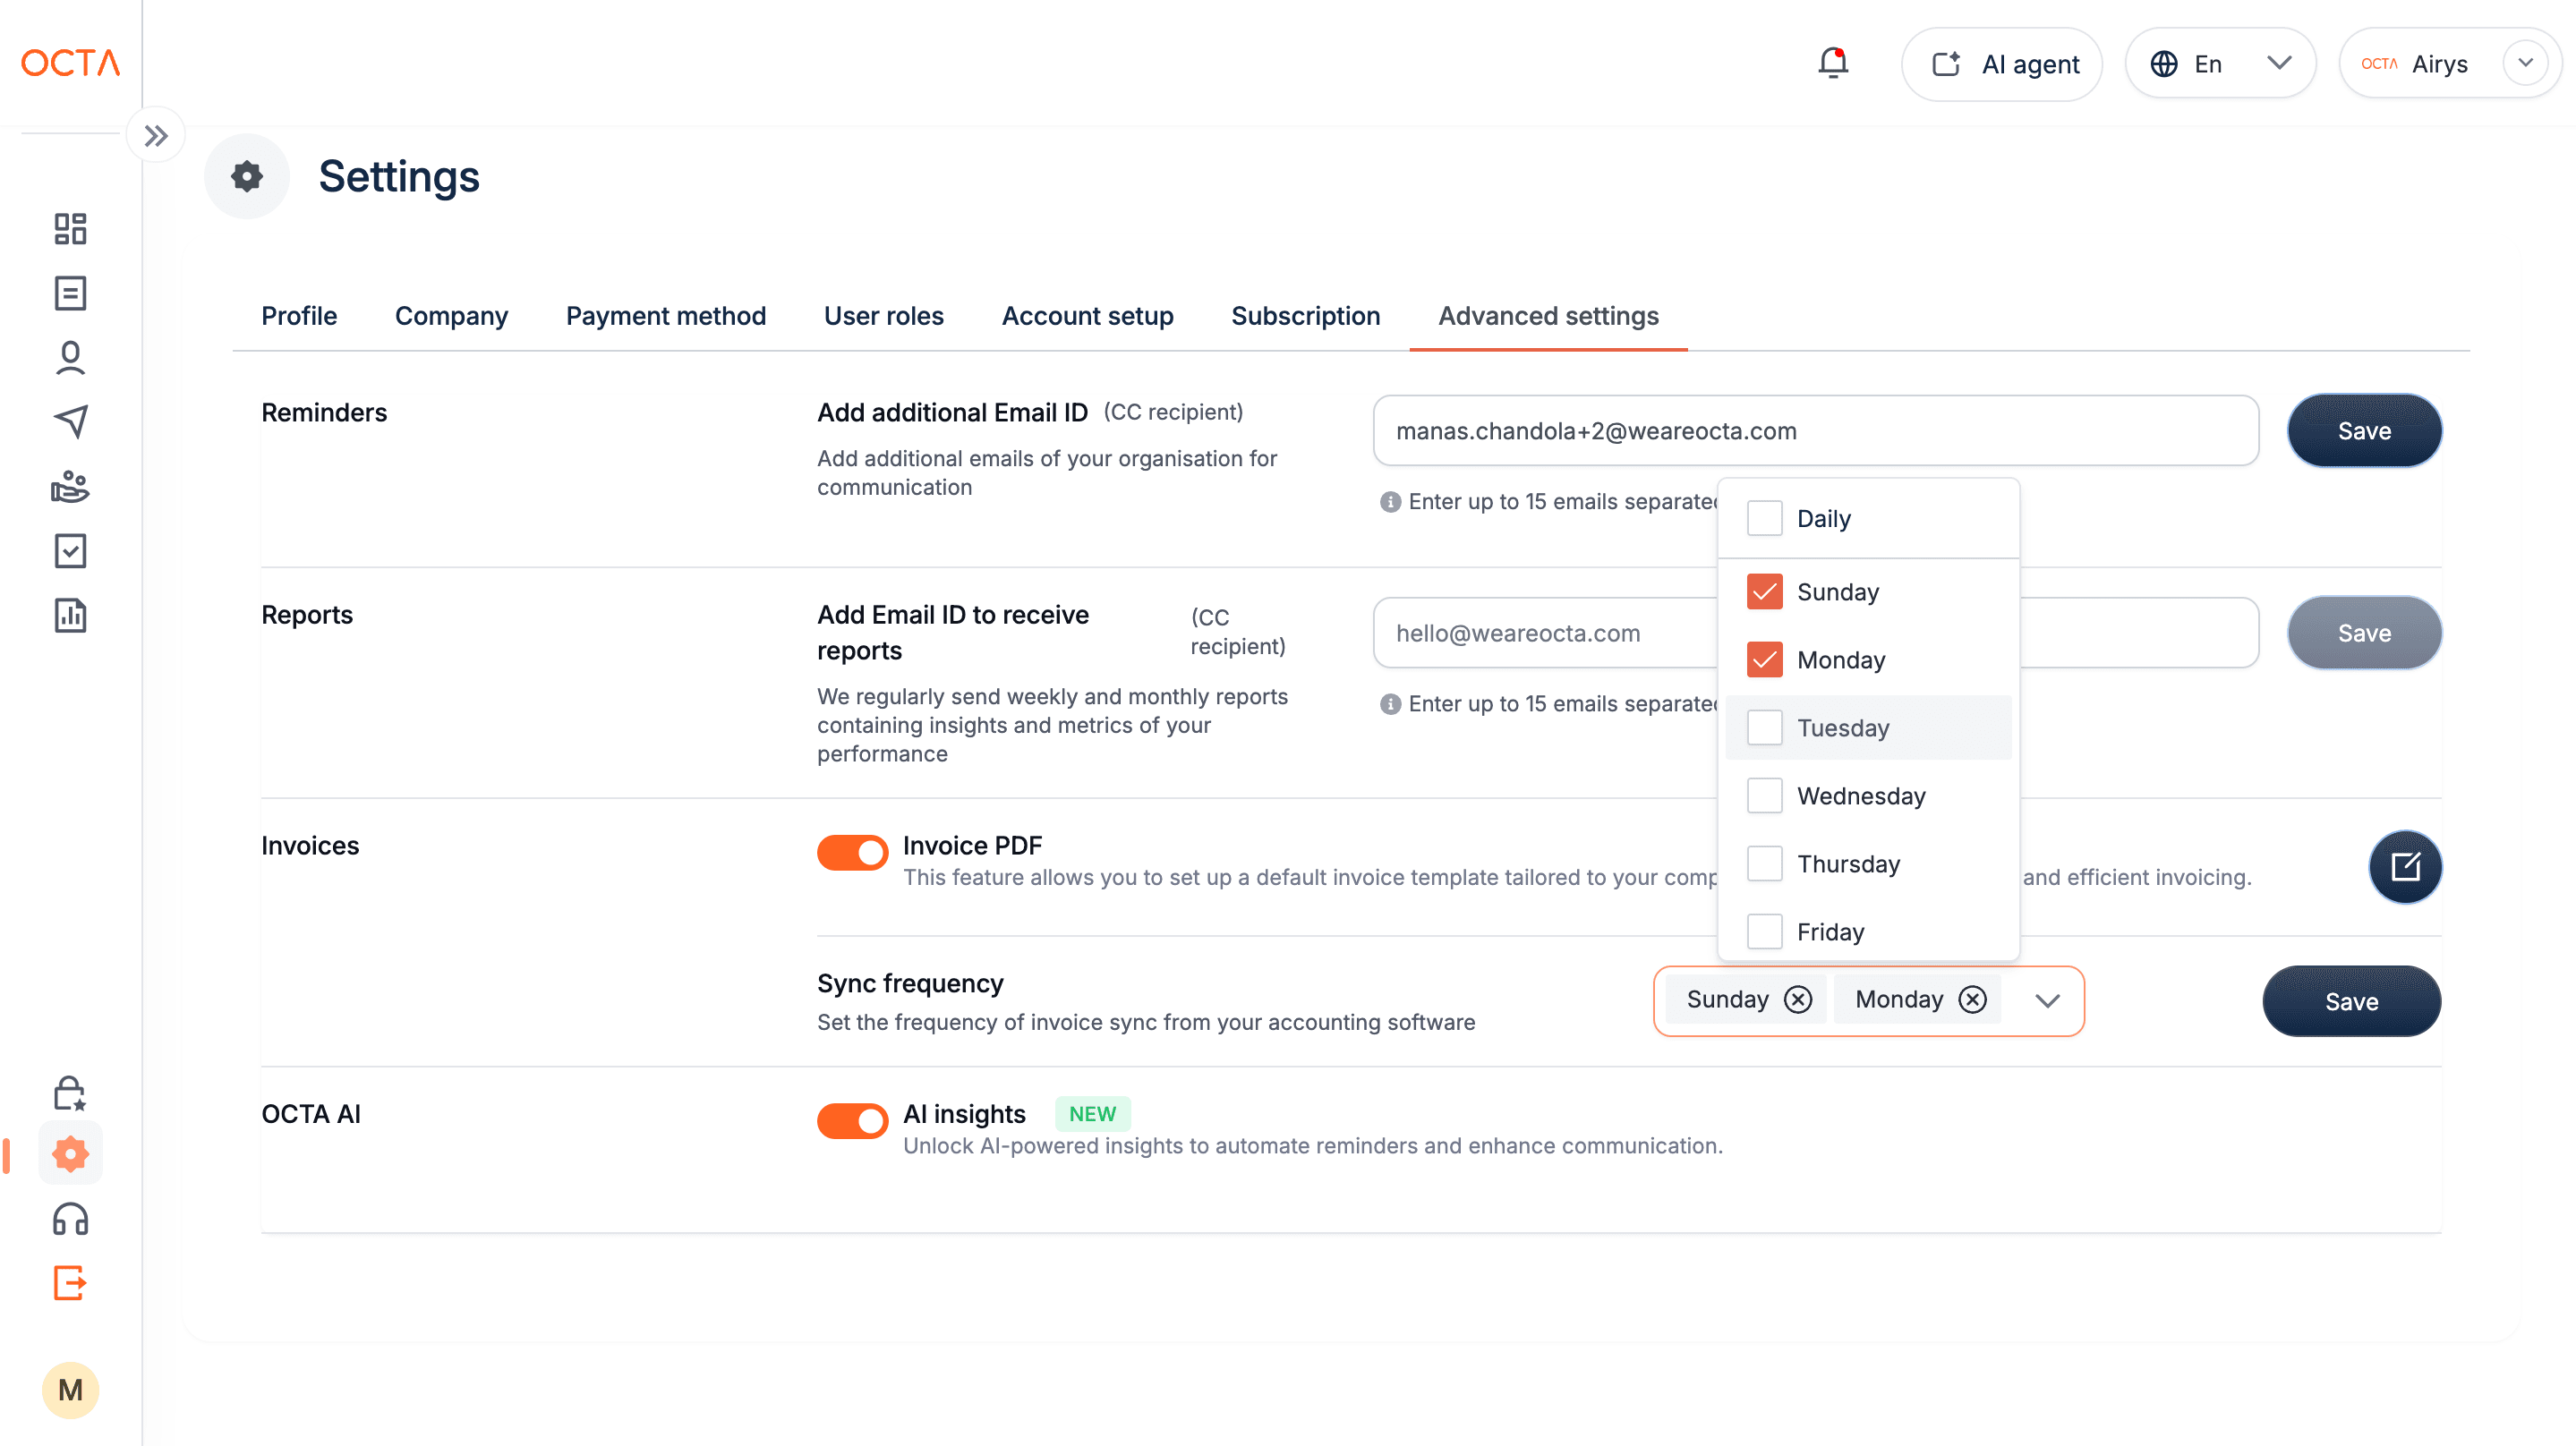Image resolution: width=2576 pixels, height=1446 pixels.
Task: Open the lock-star icon in sidebar
Action: click(70, 1092)
